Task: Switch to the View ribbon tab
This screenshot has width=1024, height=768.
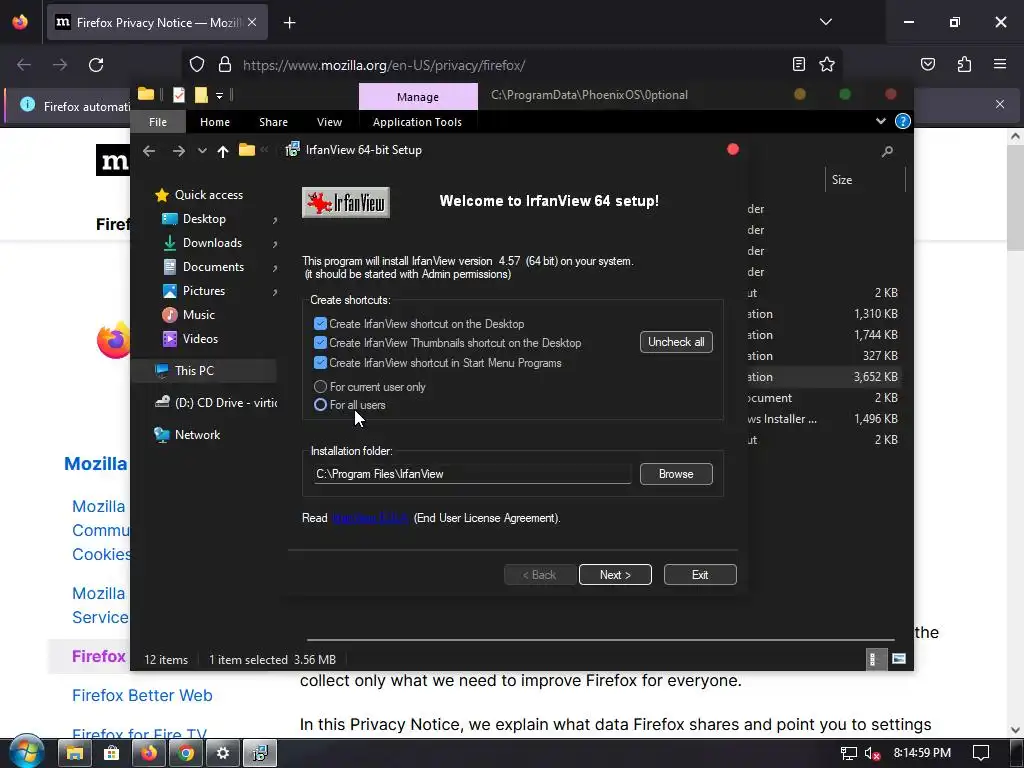Action: [329, 122]
